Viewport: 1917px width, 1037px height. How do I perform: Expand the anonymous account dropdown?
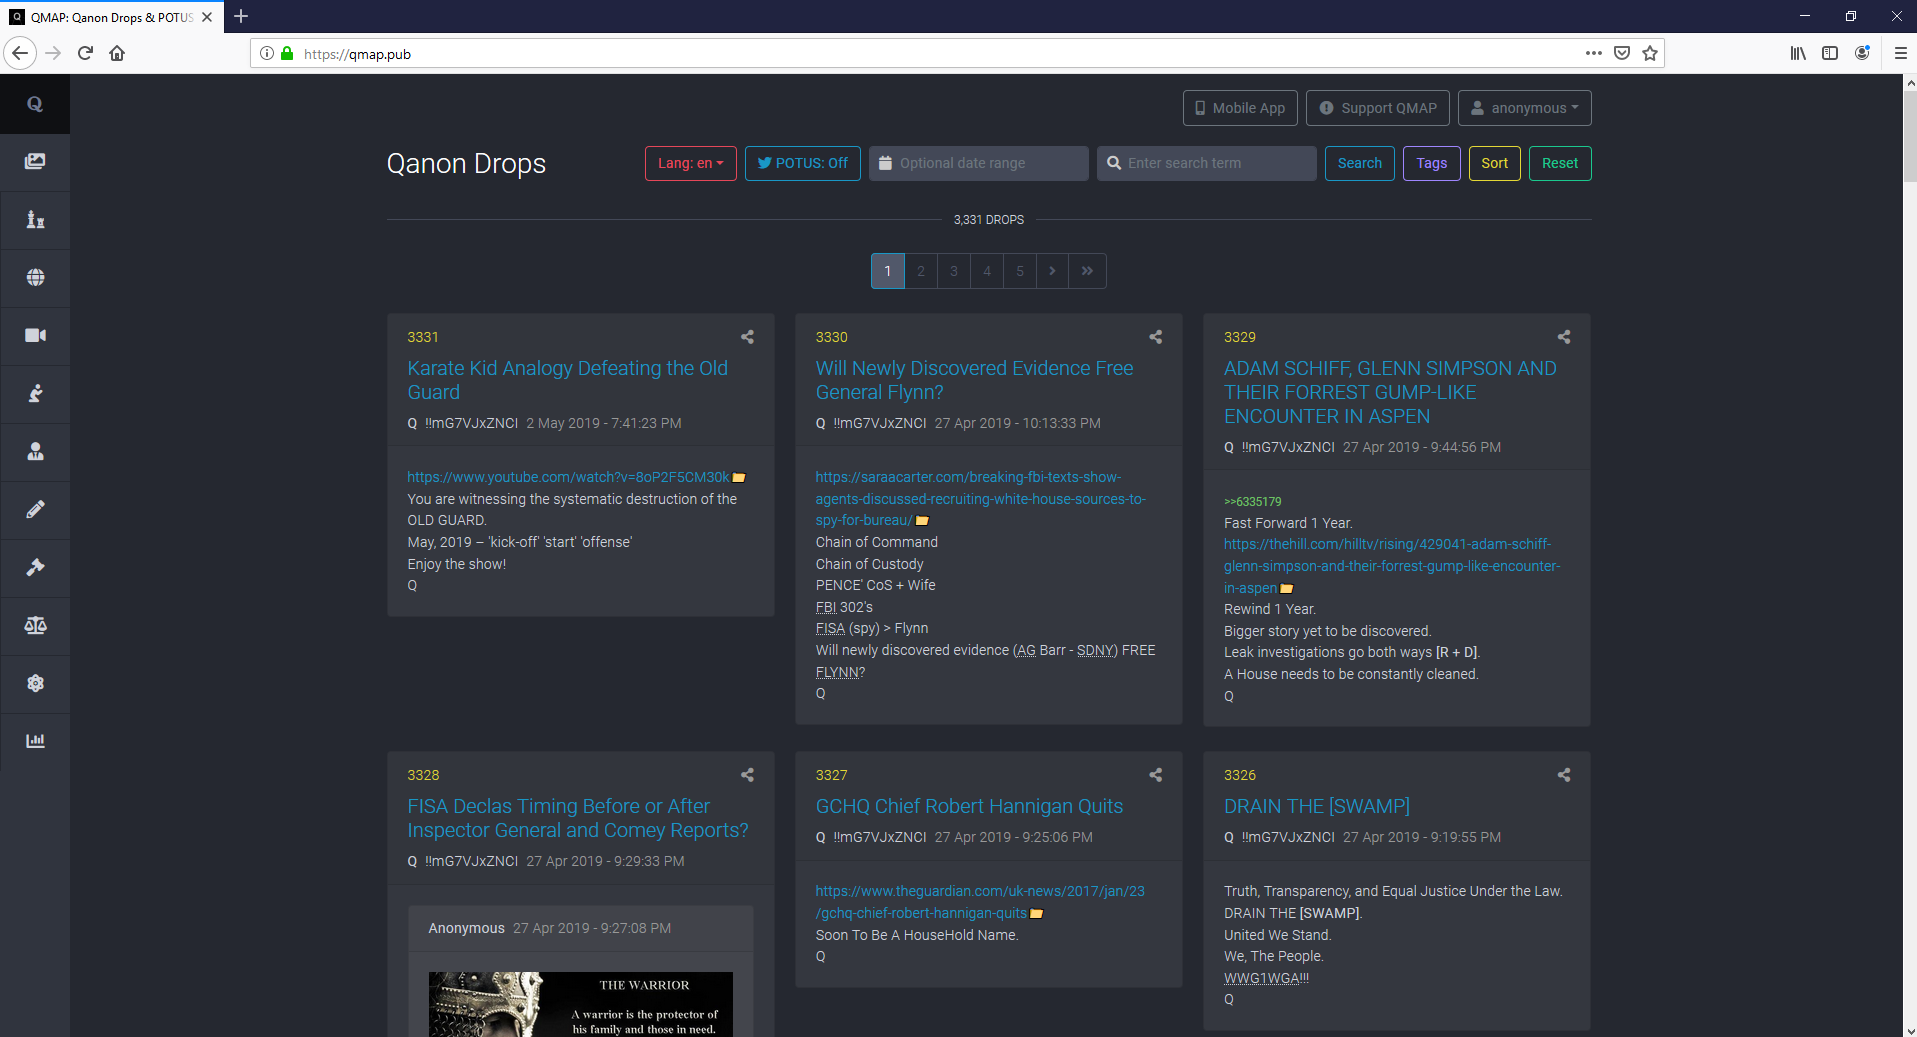[x=1524, y=107]
